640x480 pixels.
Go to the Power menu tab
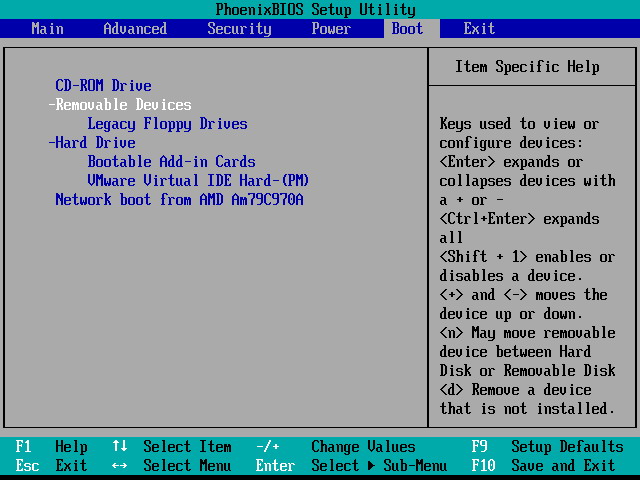tap(331, 29)
